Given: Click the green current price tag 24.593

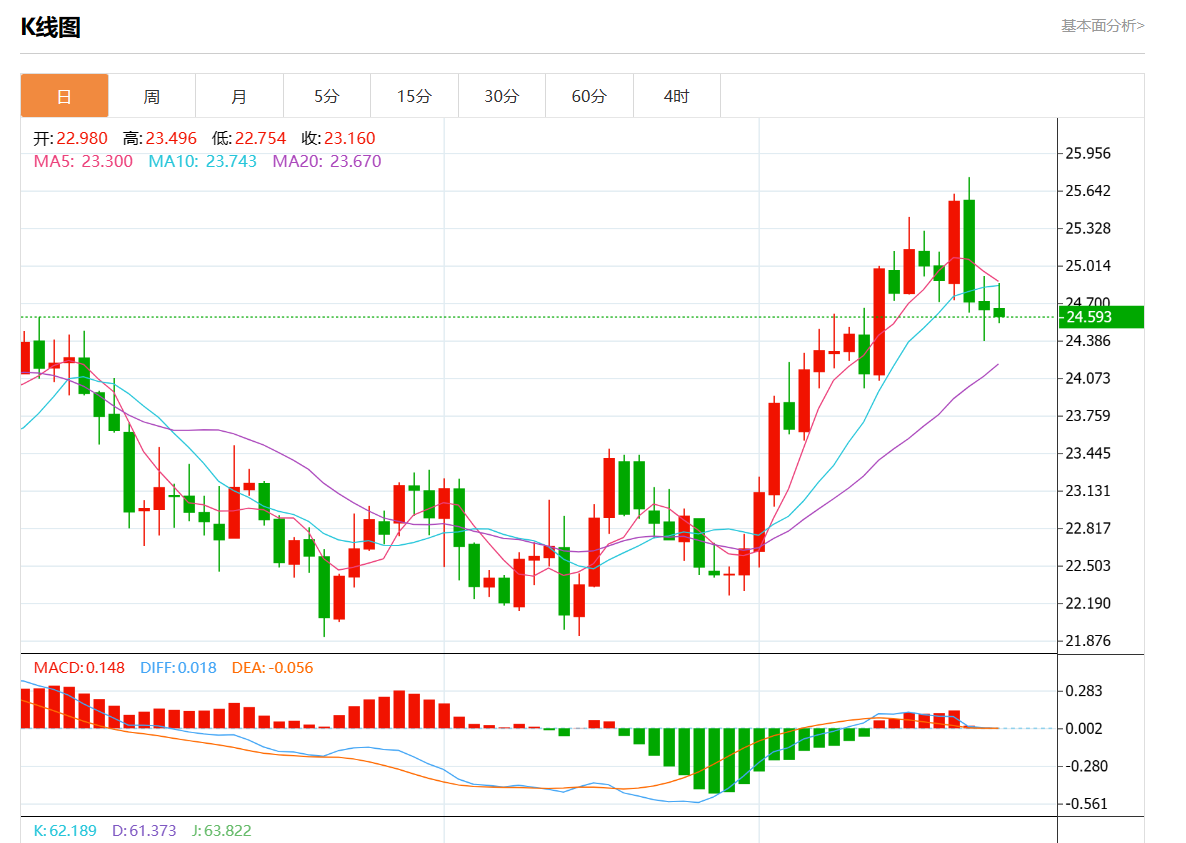Looking at the screenshot, I should point(1101,317).
